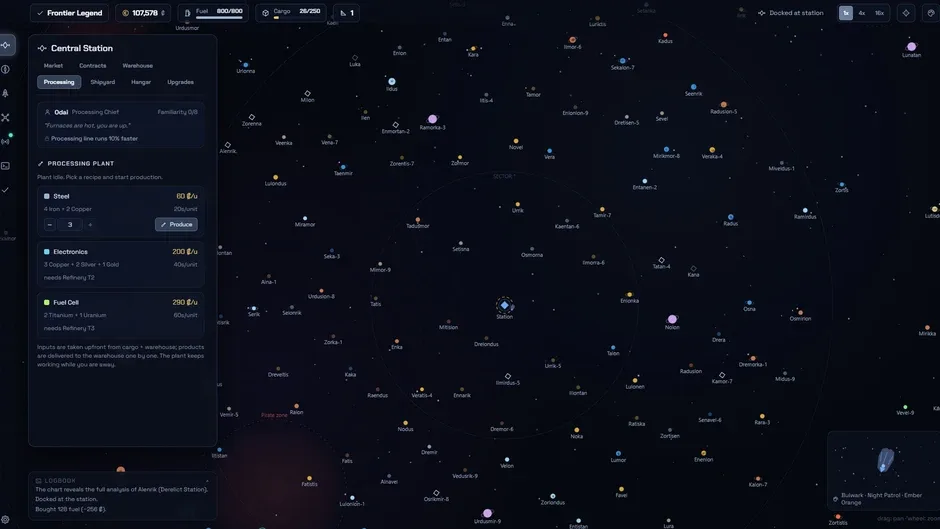This screenshot has width=940, height=529.
Task: Open the comms broadcast sidebar icon
Action: [x=5, y=142]
